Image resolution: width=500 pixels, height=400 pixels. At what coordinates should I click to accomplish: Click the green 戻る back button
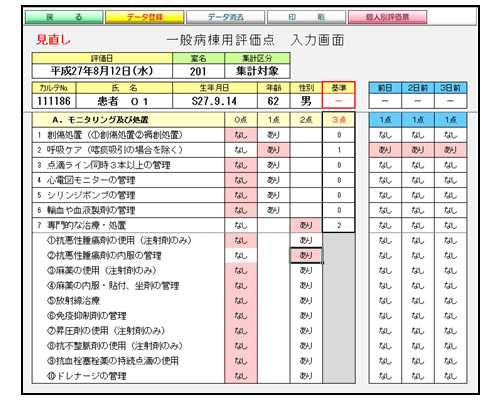(x=64, y=17)
